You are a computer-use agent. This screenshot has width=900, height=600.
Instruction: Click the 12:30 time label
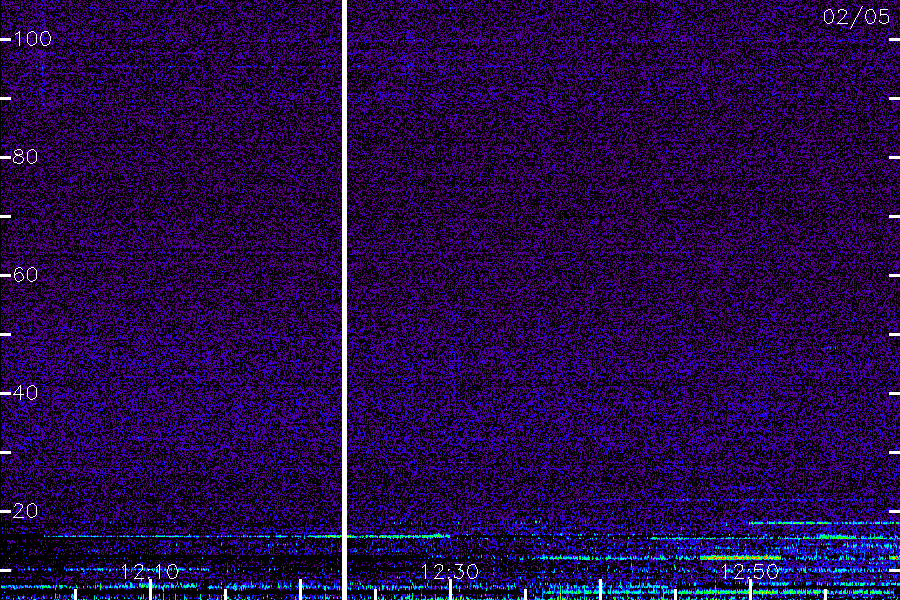[450, 571]
